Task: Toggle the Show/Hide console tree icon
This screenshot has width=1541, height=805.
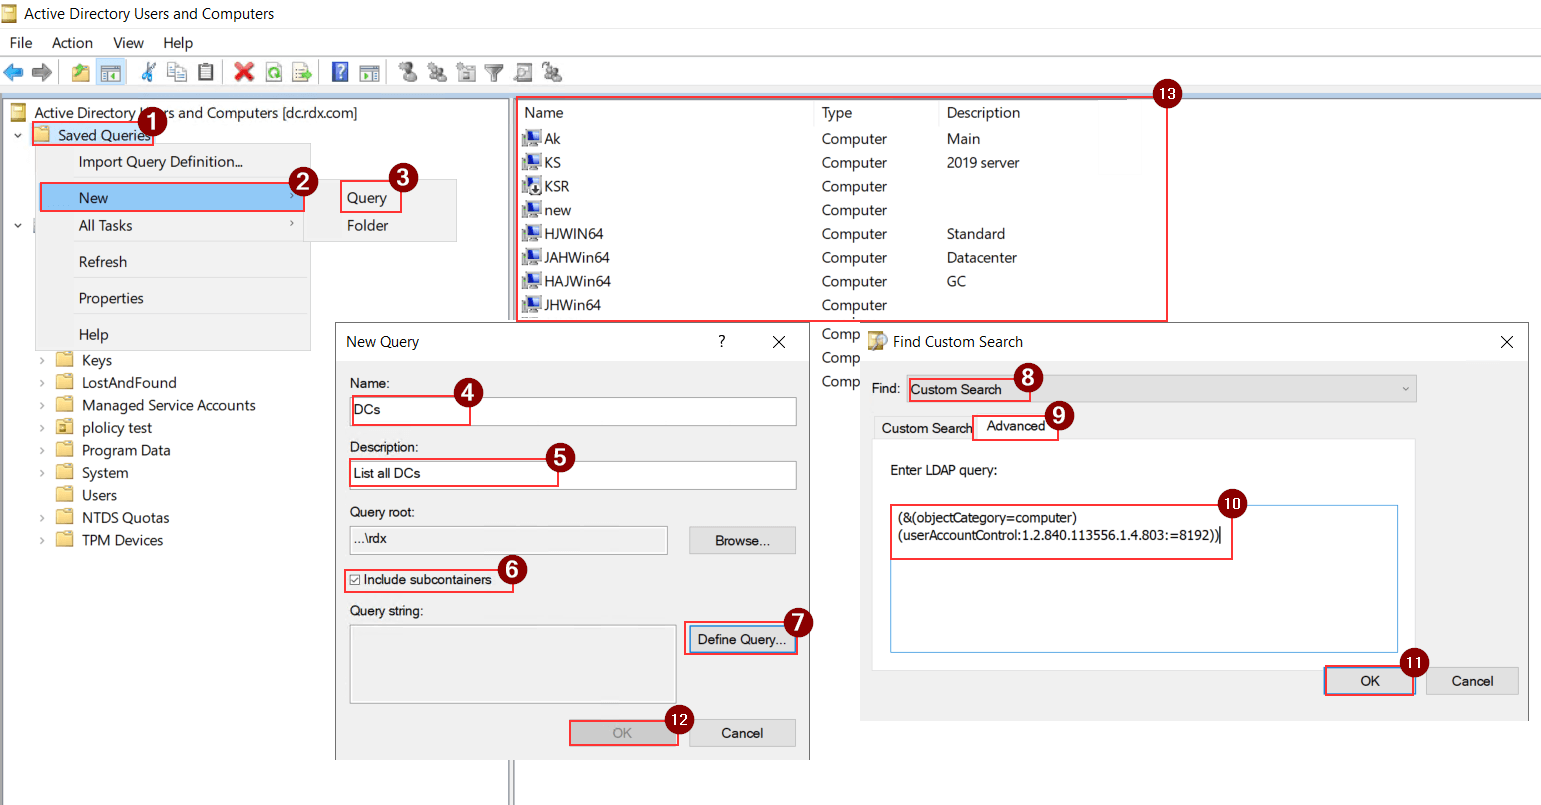Action: pos(112,72)
